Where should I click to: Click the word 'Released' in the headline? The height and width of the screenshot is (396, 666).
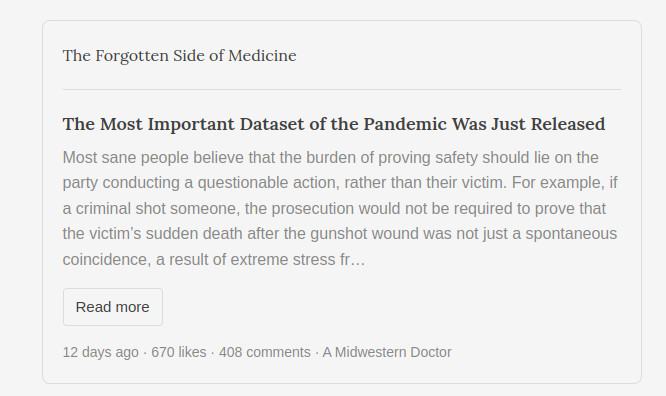[x=568, y=124]
